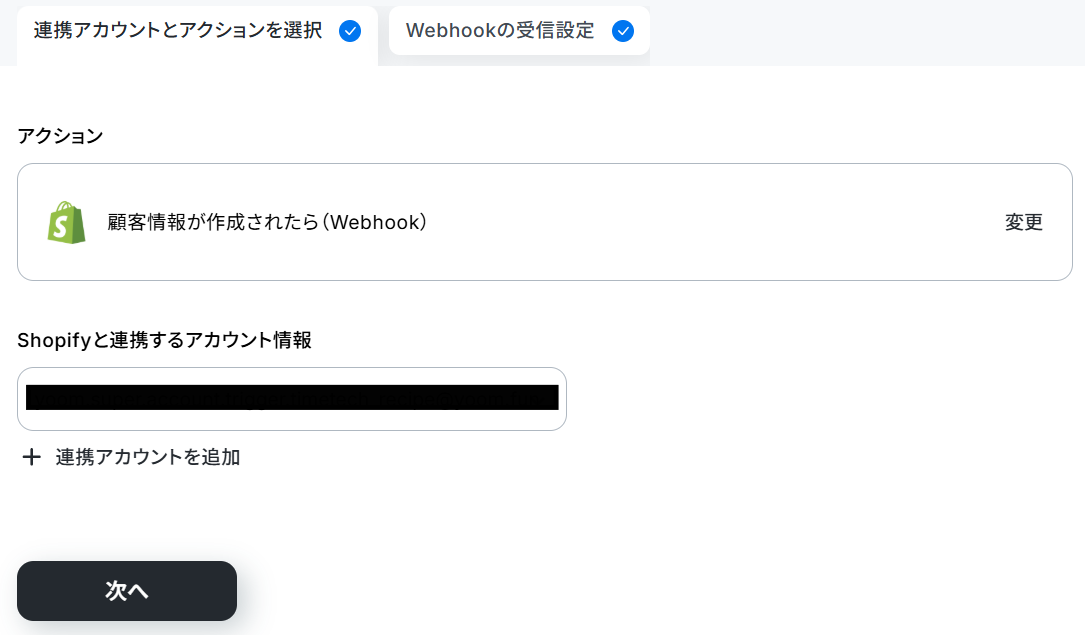1085x635 pixels.
Task: Click the 変更 link to change action
Action: (x=1023, y=223)
